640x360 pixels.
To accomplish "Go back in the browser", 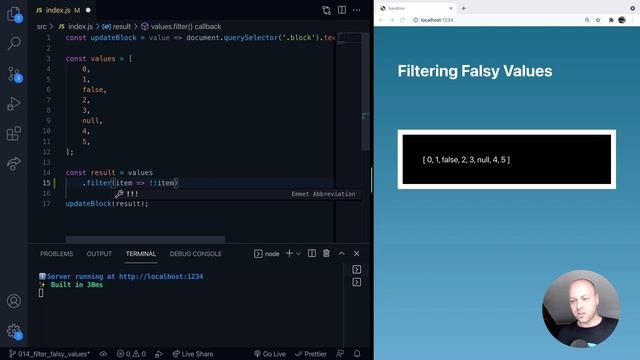I will click(x=381, y=20).
